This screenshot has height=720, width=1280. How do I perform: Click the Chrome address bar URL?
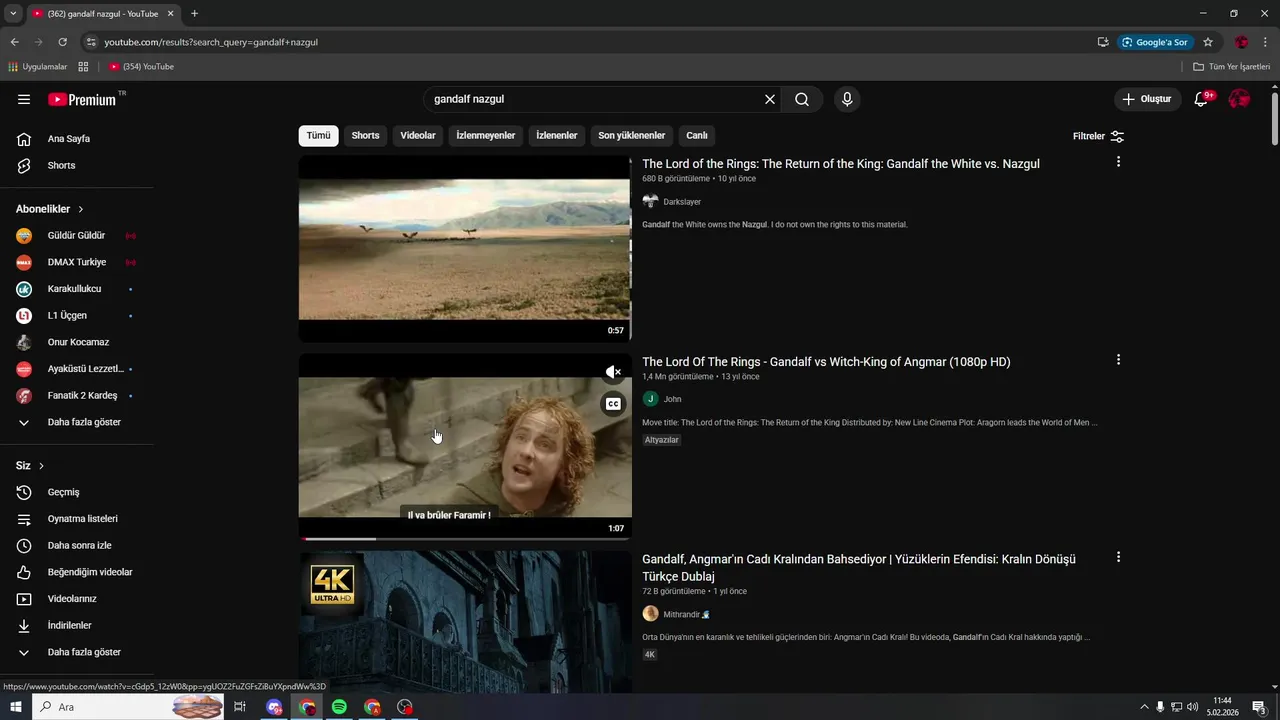211,42
